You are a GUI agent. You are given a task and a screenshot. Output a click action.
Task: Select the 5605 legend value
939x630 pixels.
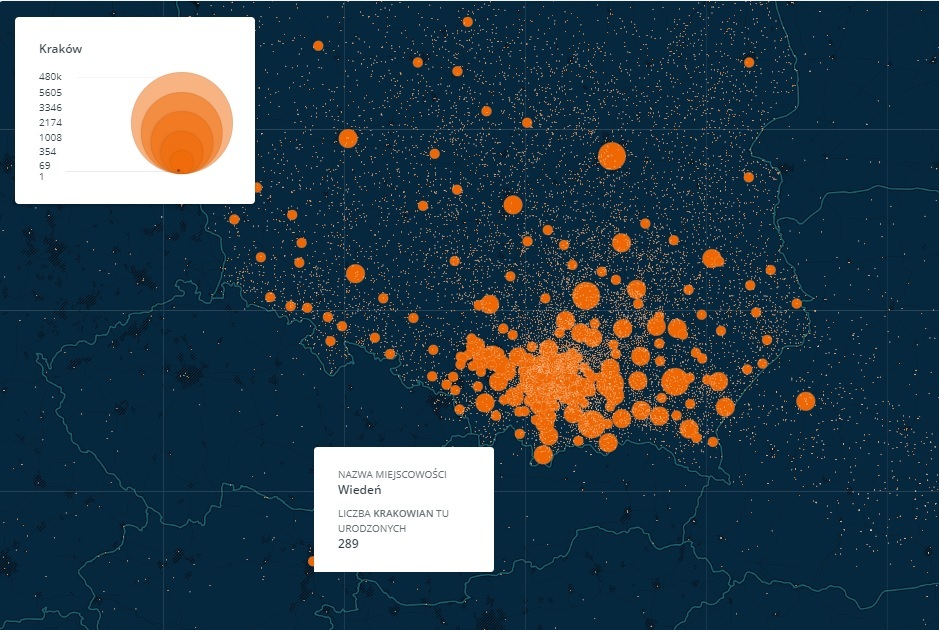click(x=50, y=92)
